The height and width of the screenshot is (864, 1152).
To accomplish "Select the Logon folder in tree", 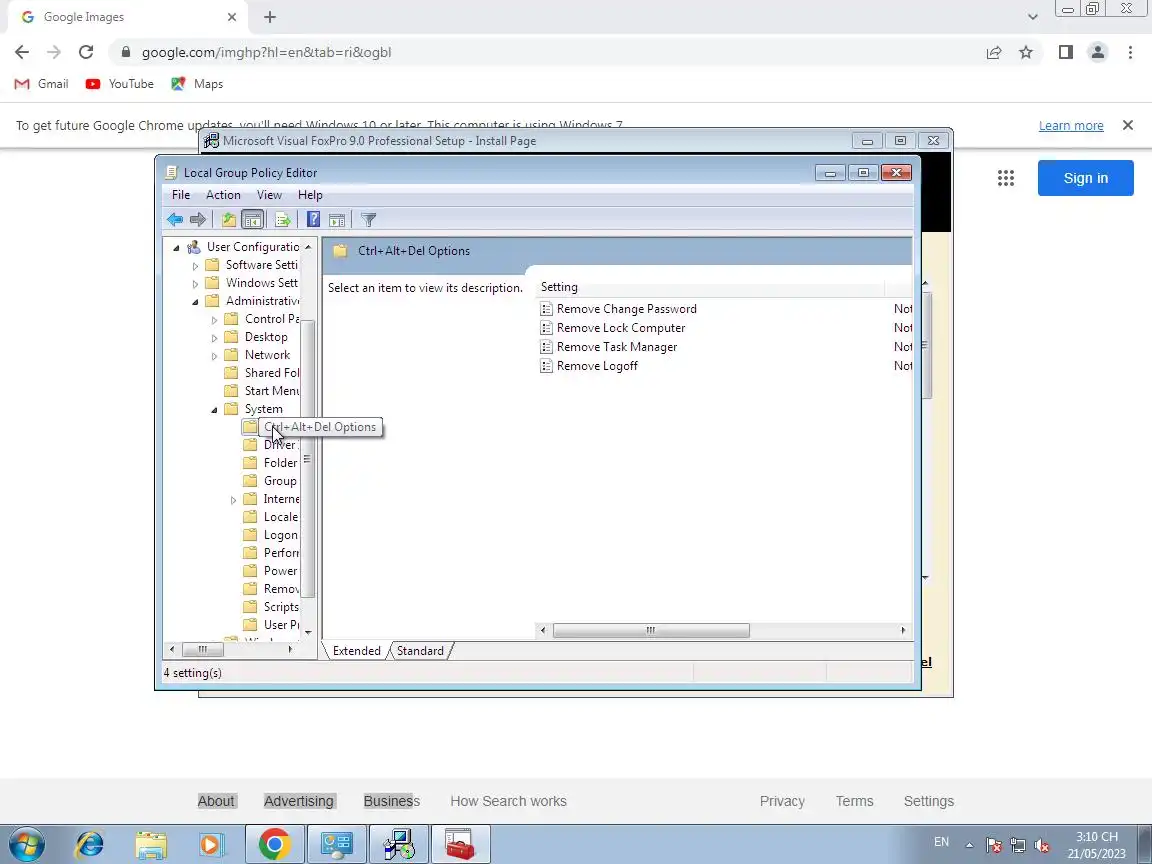I will point(271,536).
